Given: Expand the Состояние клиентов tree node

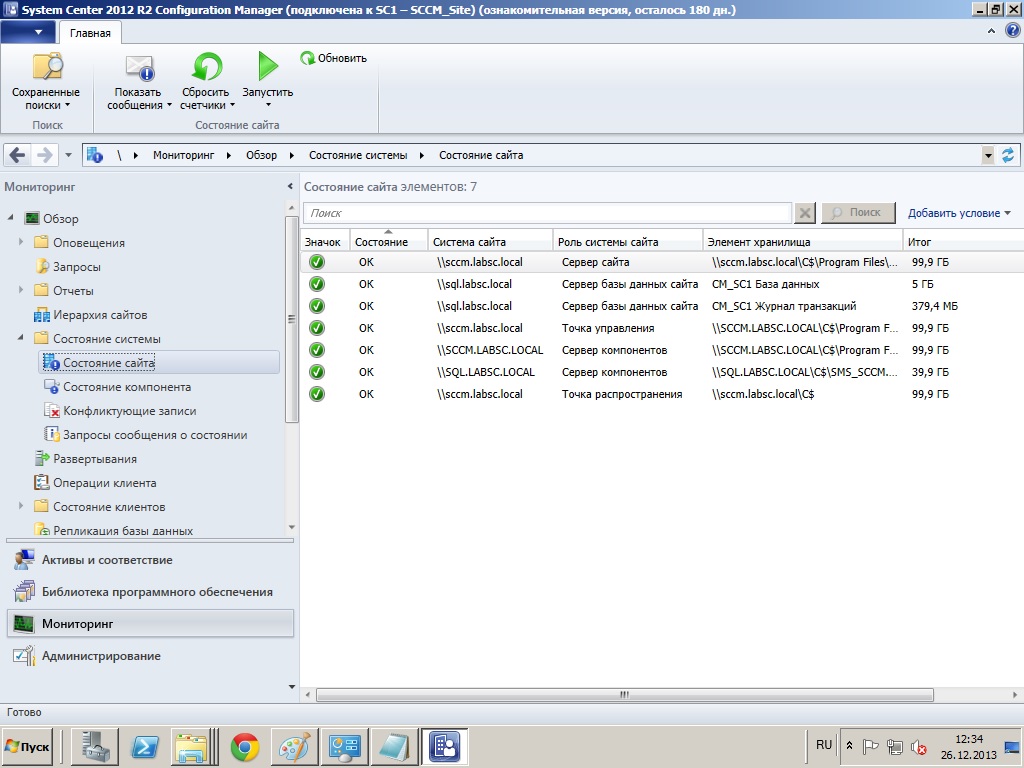Looking at the screenshot, I should (x=21, y=506).
